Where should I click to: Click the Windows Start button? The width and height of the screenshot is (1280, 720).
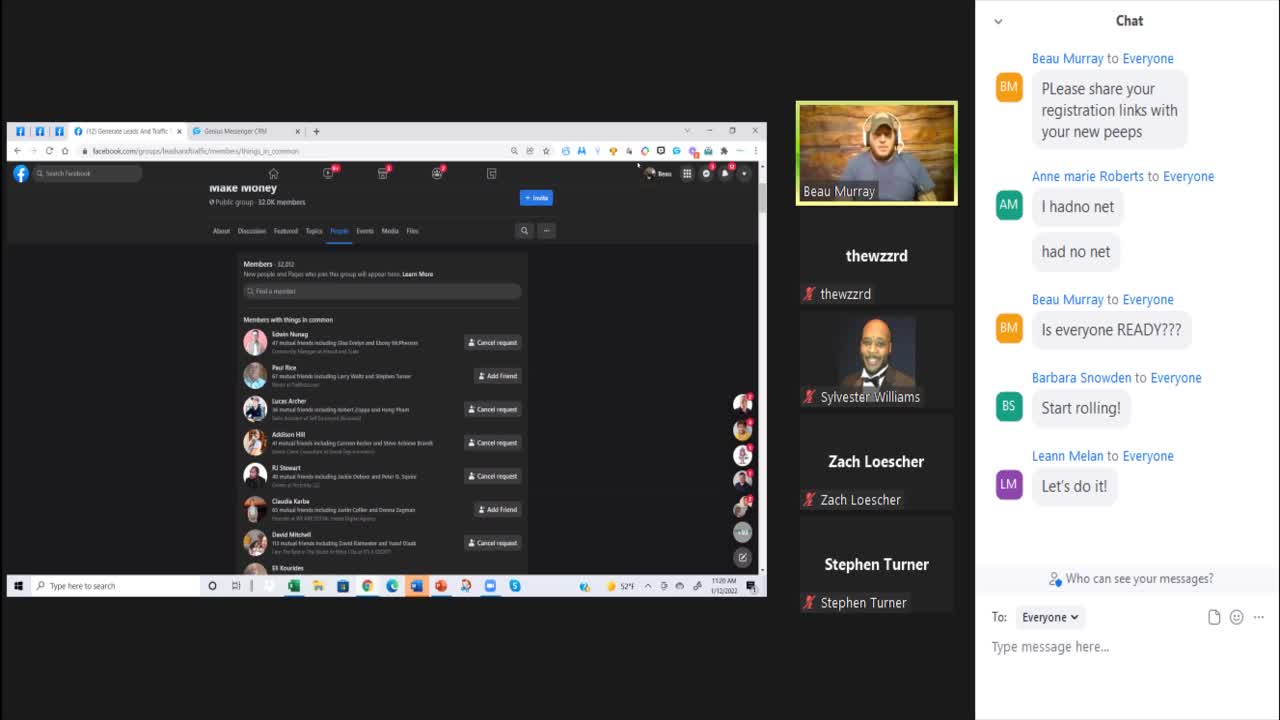(x=19, y=586)
